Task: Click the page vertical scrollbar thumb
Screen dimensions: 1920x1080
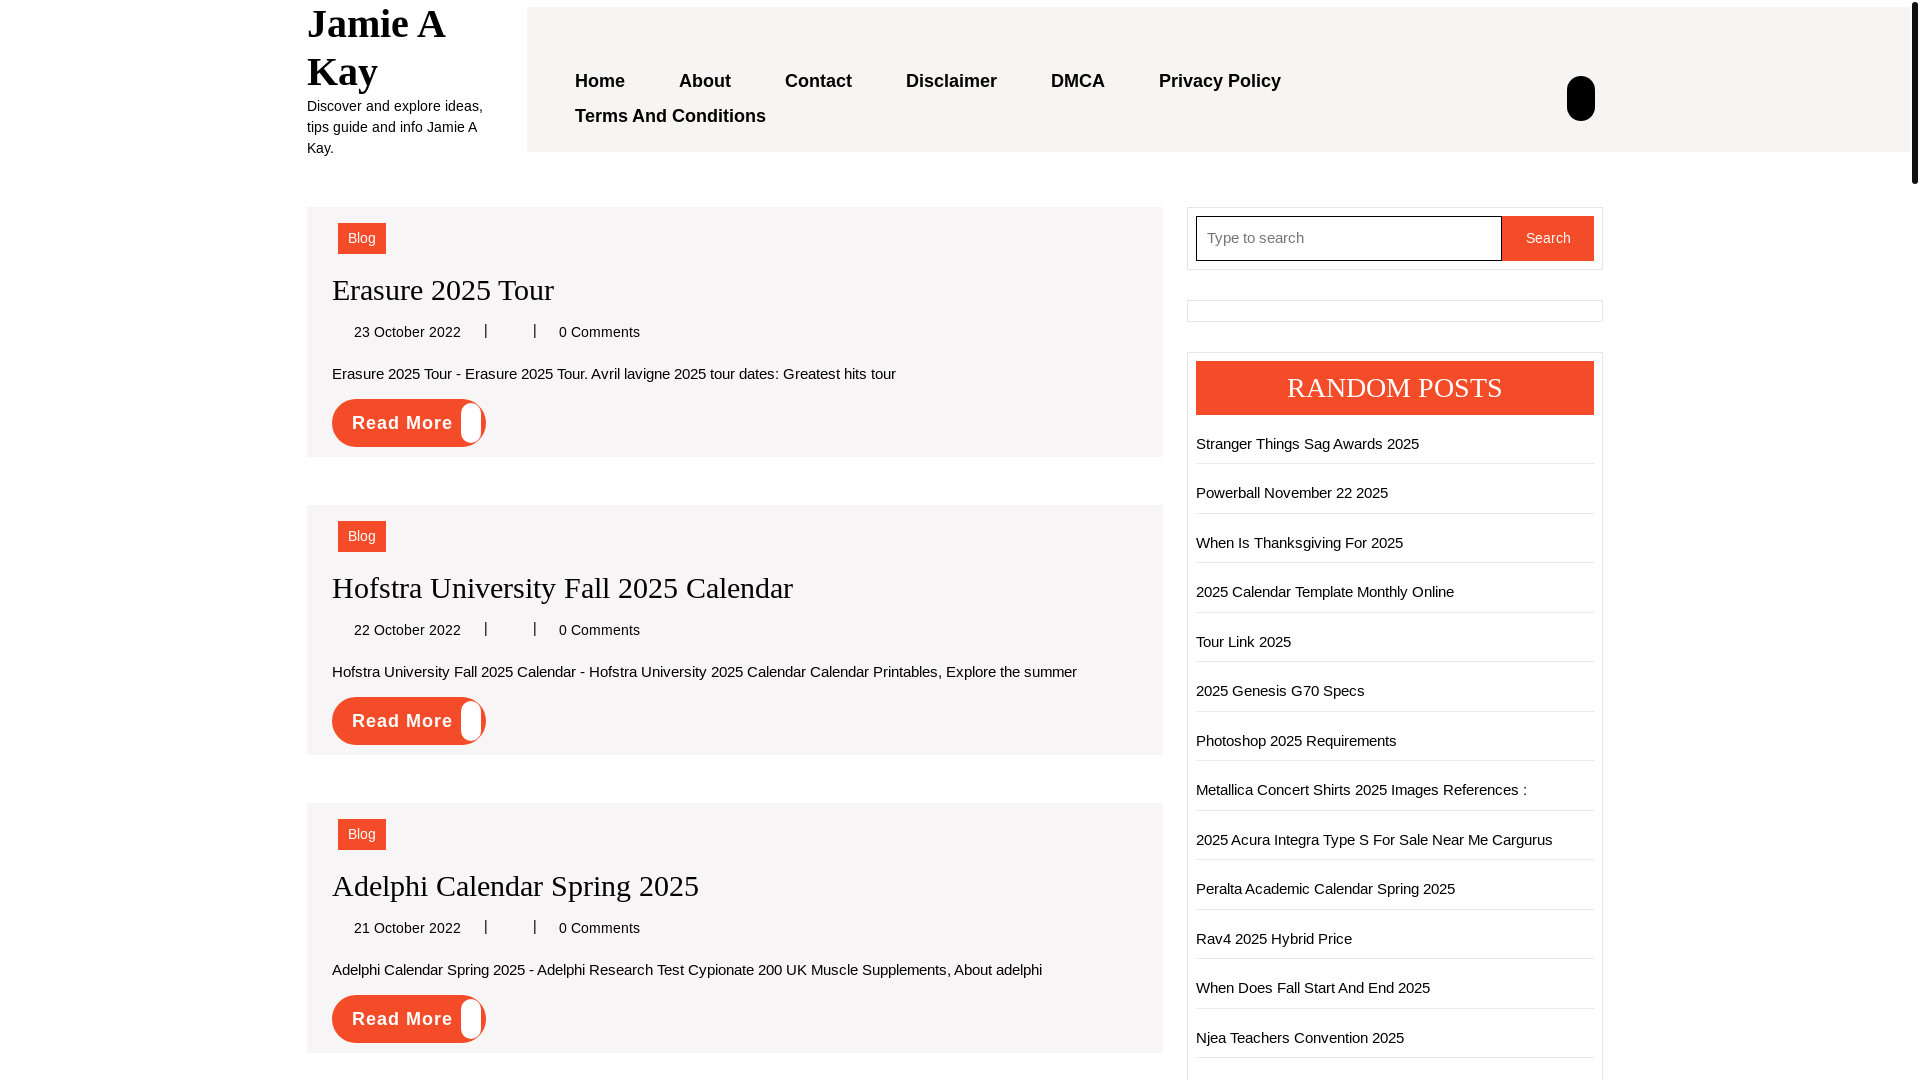Action: [x=1914, y=92]
